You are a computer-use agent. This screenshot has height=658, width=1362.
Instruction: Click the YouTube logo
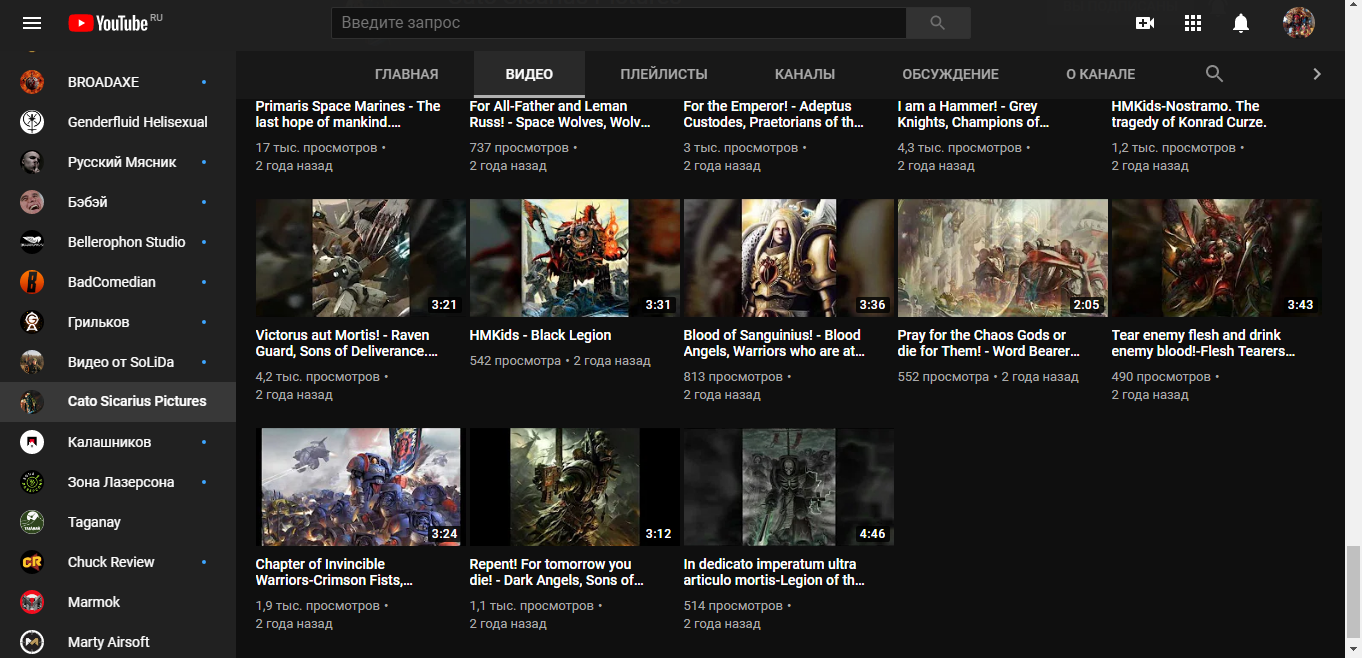pyautogui.click(x=108, y=23)
